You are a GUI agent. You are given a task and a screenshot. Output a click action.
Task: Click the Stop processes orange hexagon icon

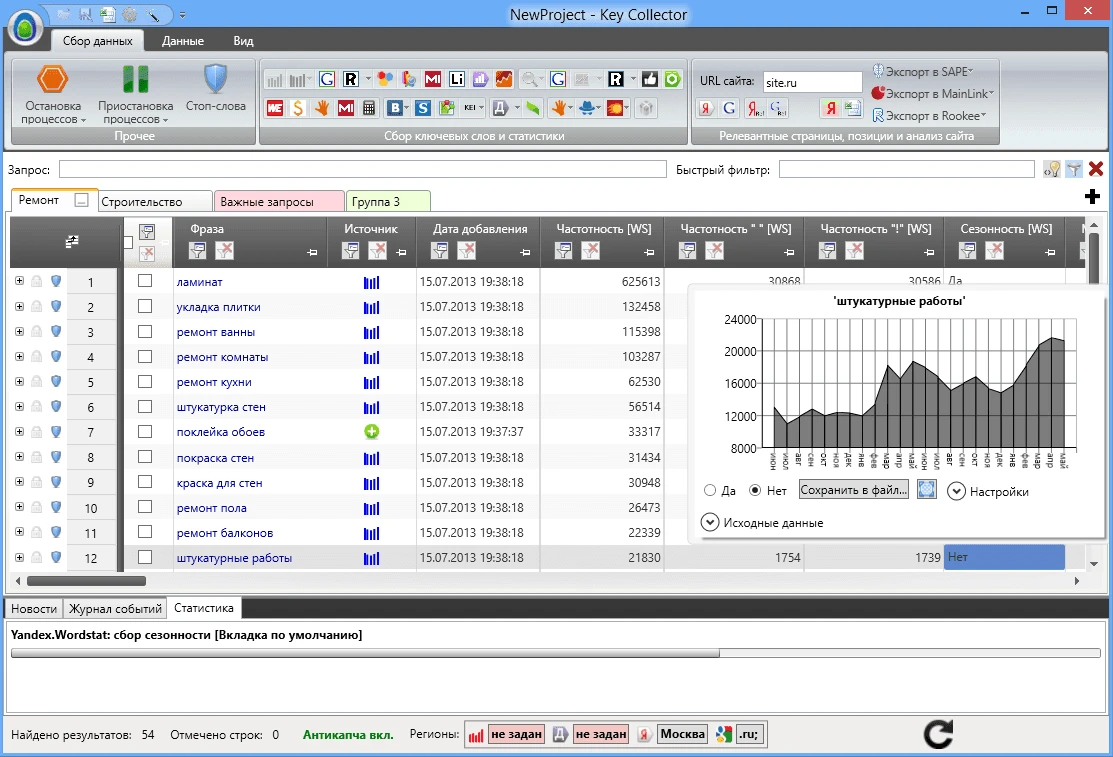click(53, 79)
